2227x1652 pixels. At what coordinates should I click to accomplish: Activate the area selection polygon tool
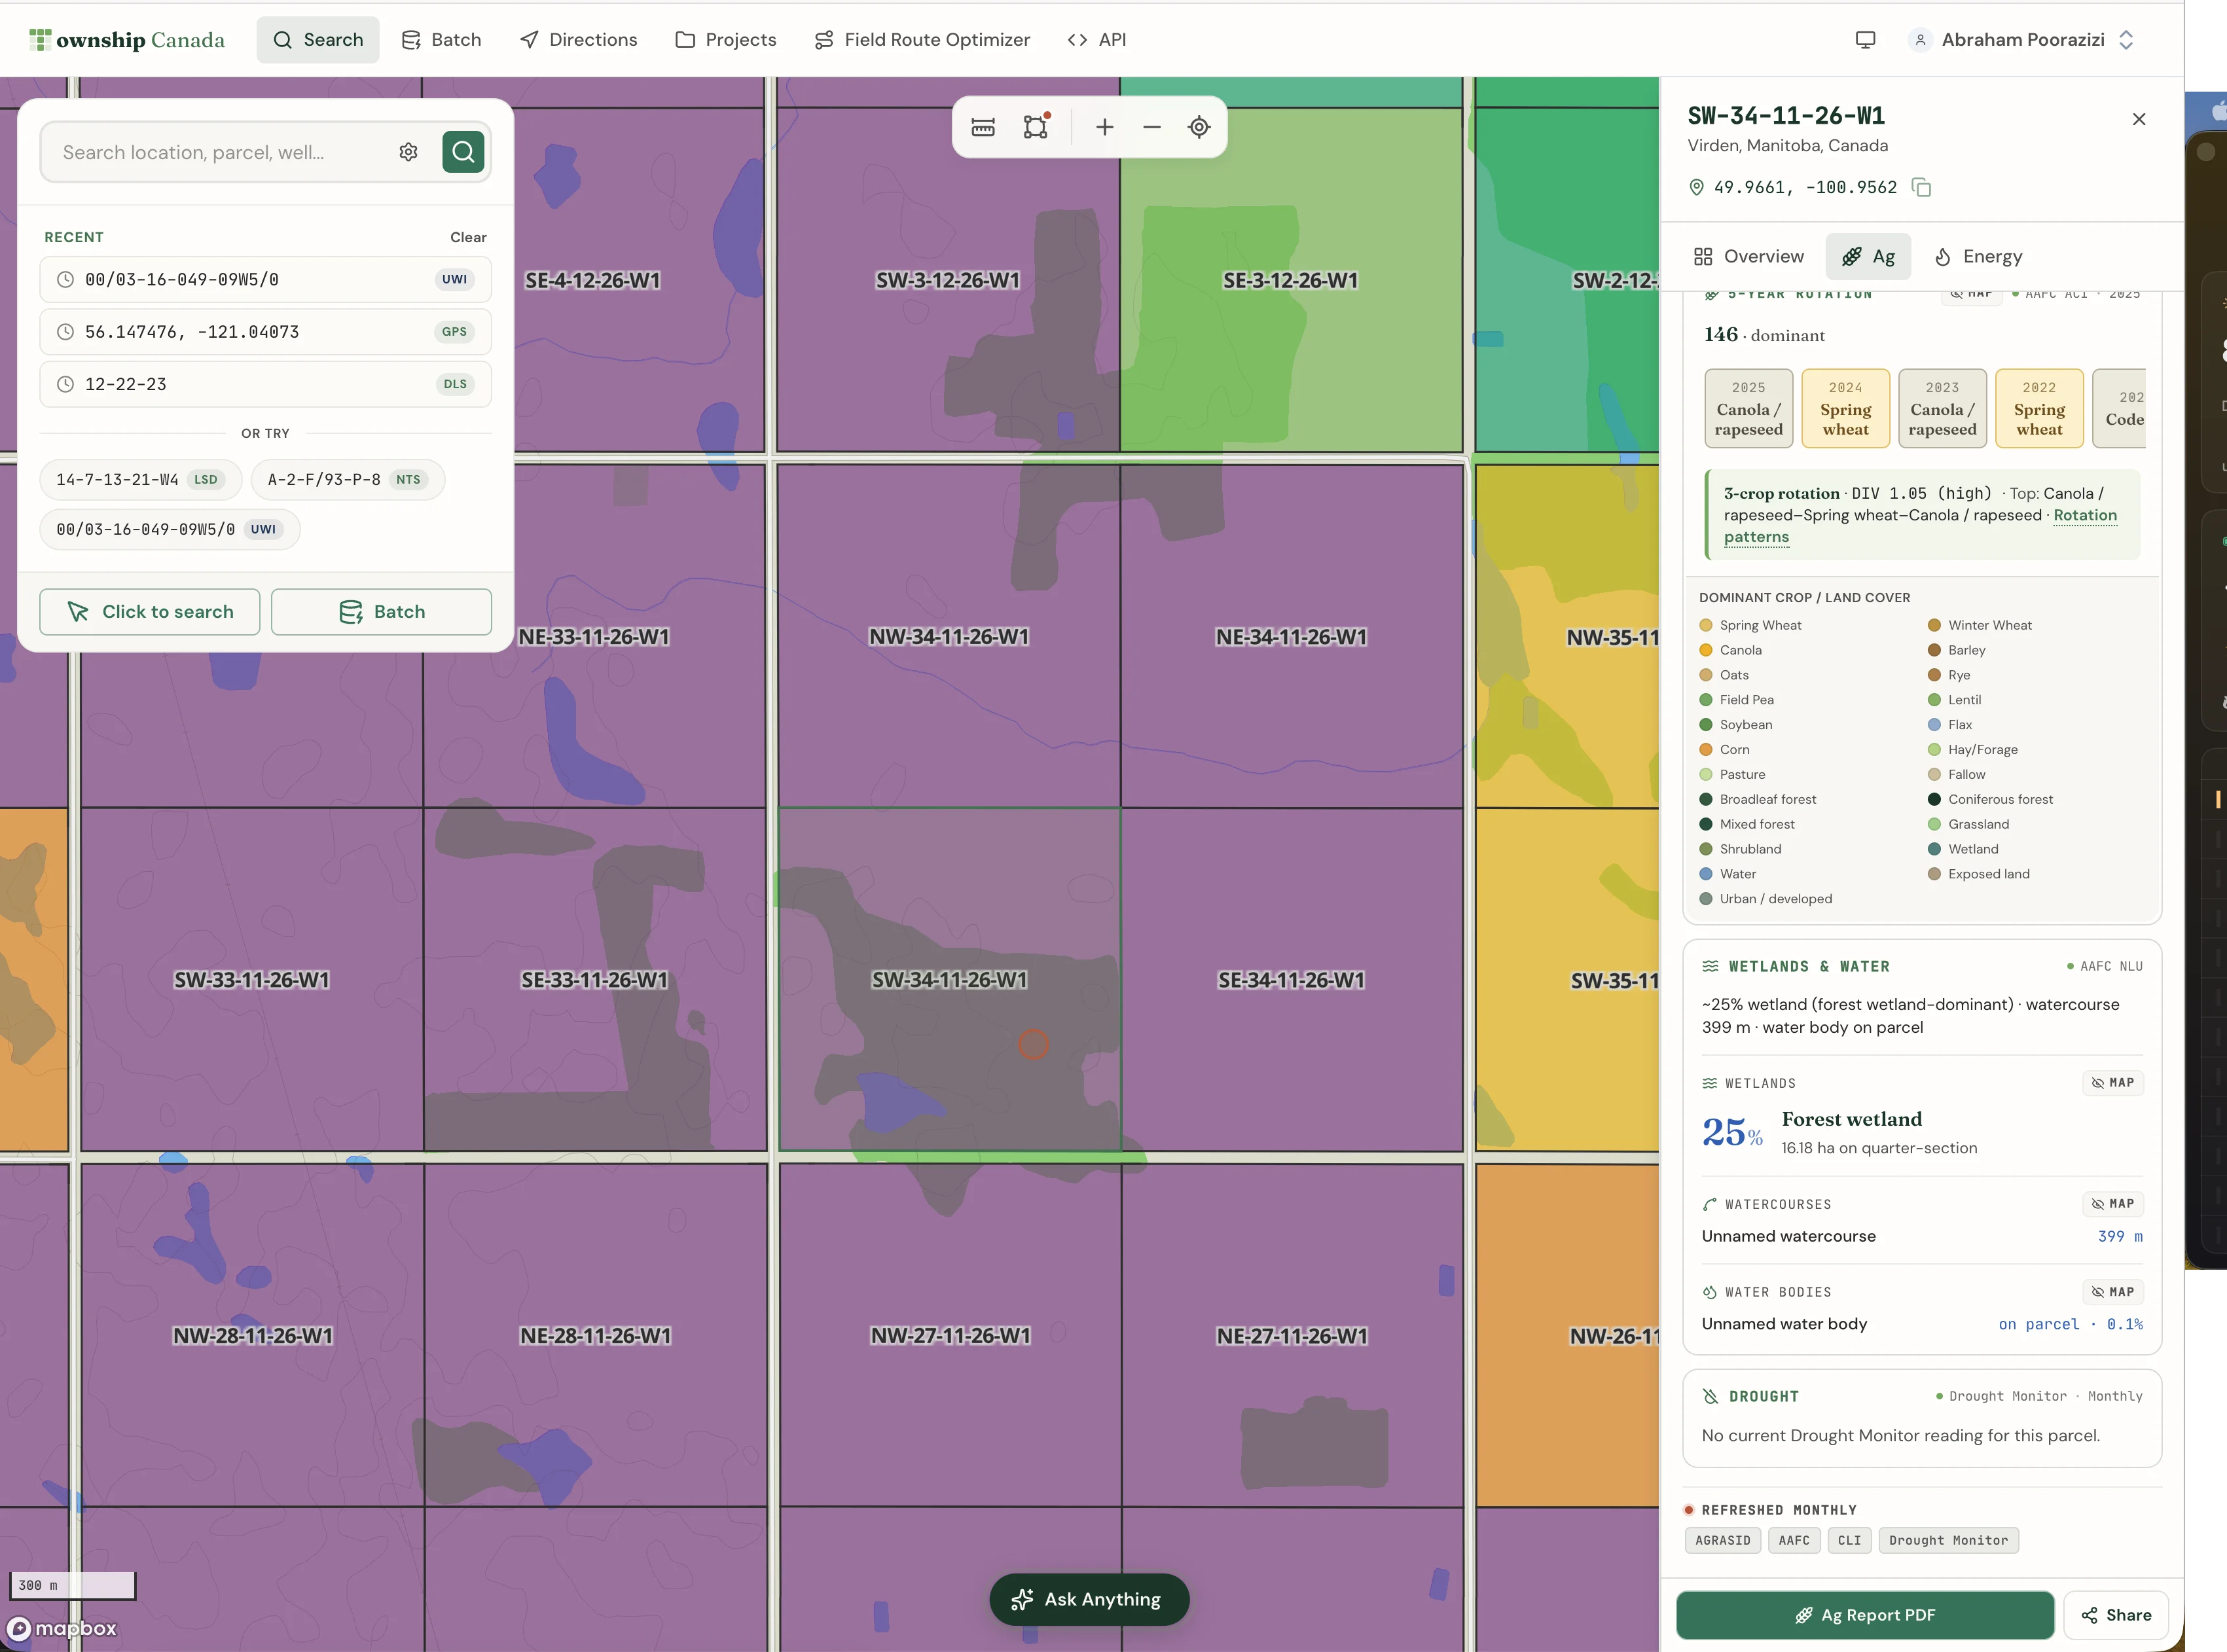tap(1036, 127)
